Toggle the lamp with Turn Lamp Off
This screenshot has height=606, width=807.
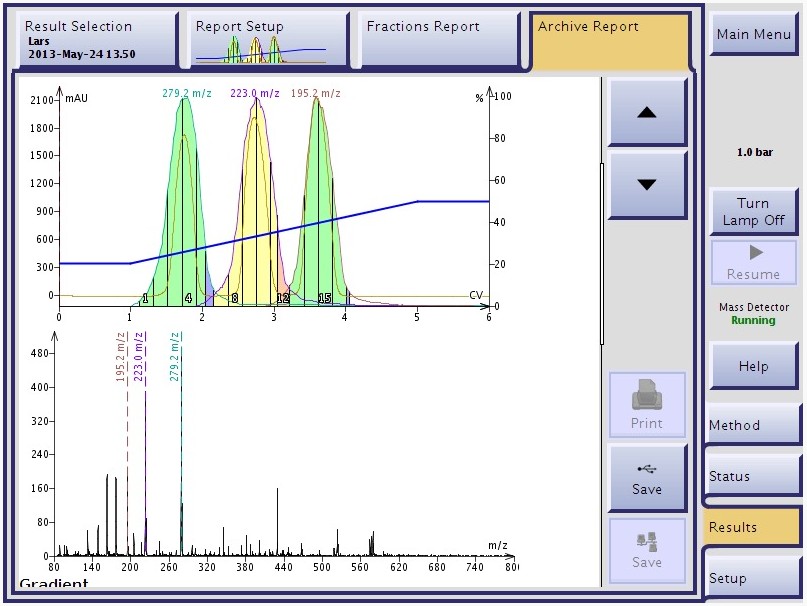[x=752, y=211]
